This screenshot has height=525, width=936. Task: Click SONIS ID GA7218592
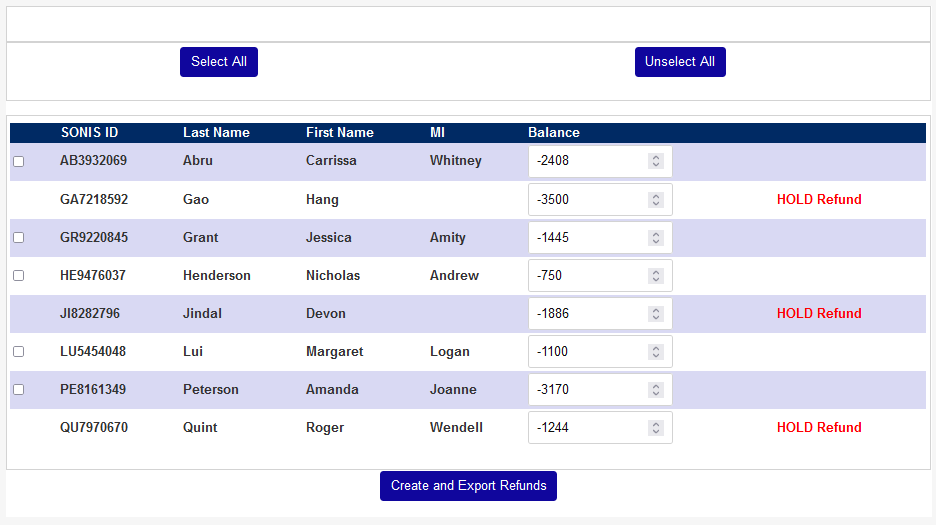point(94,199)
